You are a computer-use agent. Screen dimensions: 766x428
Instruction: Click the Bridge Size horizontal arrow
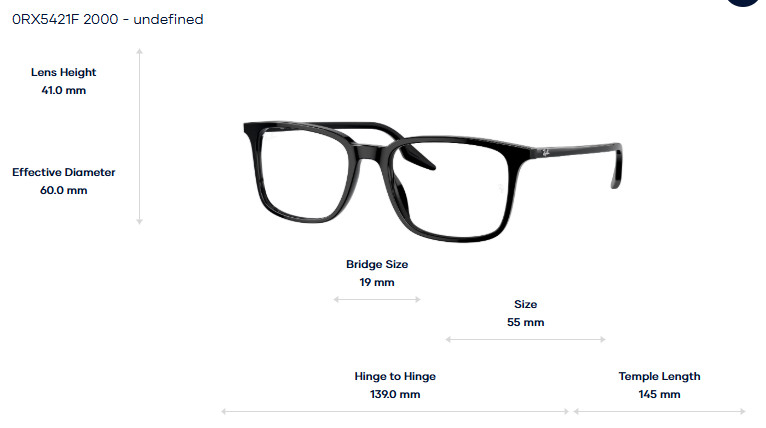[x=377, y=299]
